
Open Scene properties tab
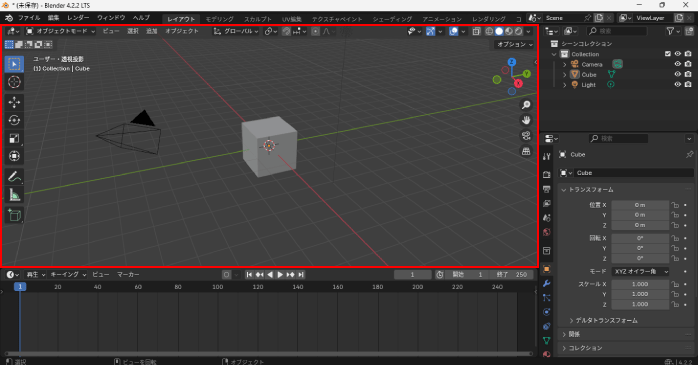[x=547, y=218]
